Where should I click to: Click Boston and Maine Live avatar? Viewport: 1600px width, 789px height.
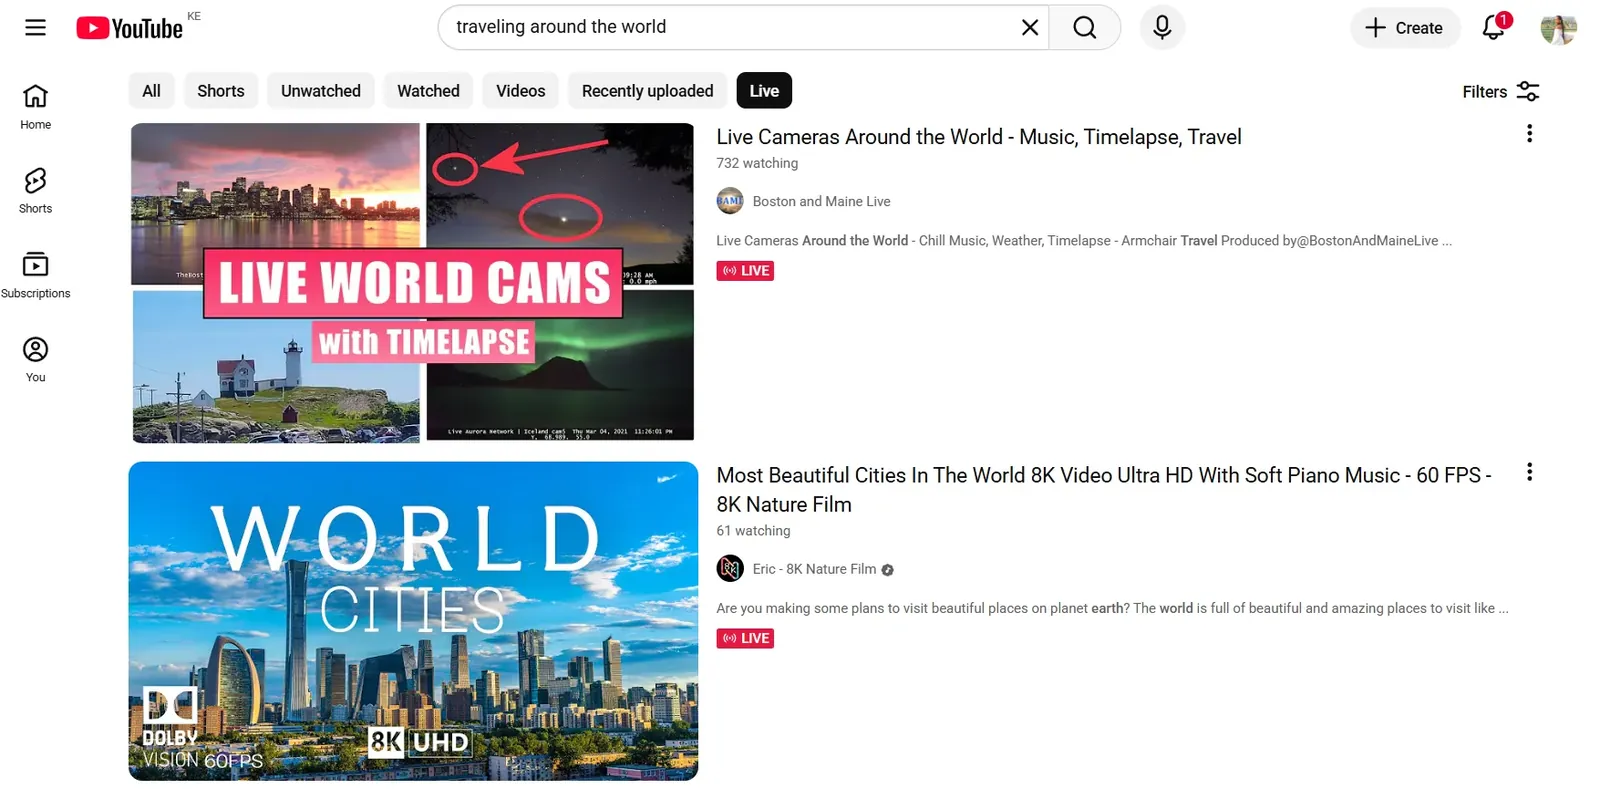click(x=730, y=201)
